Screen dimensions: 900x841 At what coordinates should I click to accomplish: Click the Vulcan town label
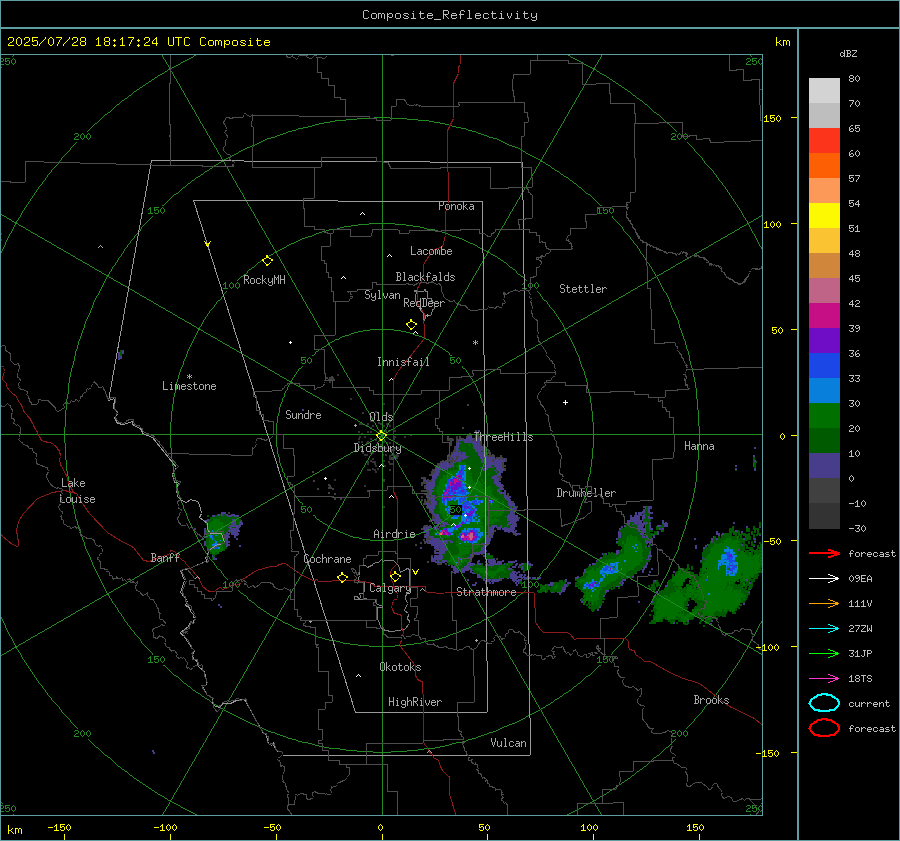(508, 743)
